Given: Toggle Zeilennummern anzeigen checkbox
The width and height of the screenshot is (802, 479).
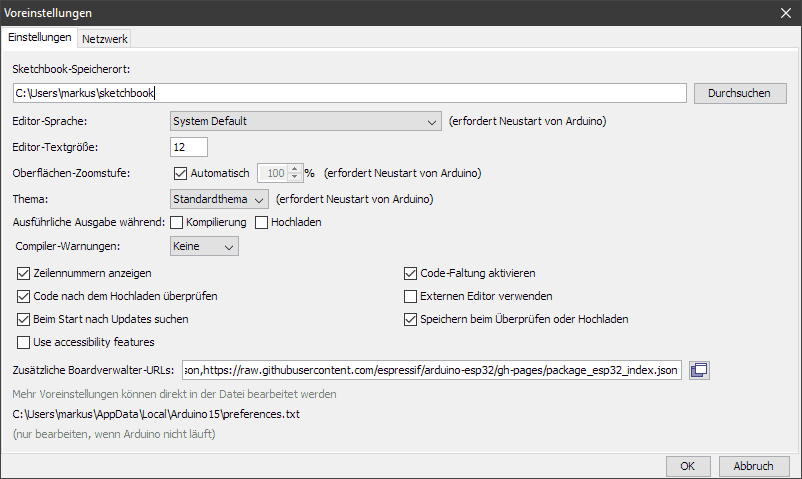Looking at the screenshot, I should 24,273.
